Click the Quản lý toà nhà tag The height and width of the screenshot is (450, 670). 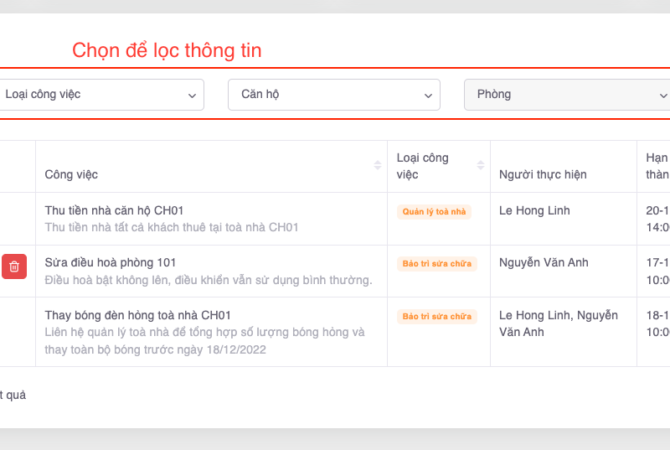433,212
